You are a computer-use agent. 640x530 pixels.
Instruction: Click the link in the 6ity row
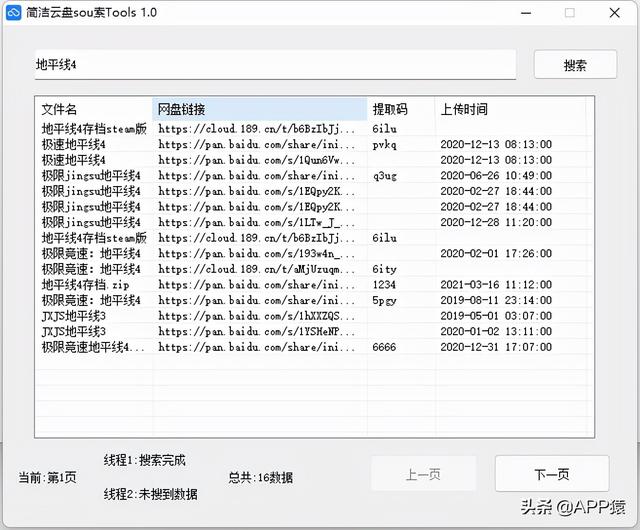[255, 269]
